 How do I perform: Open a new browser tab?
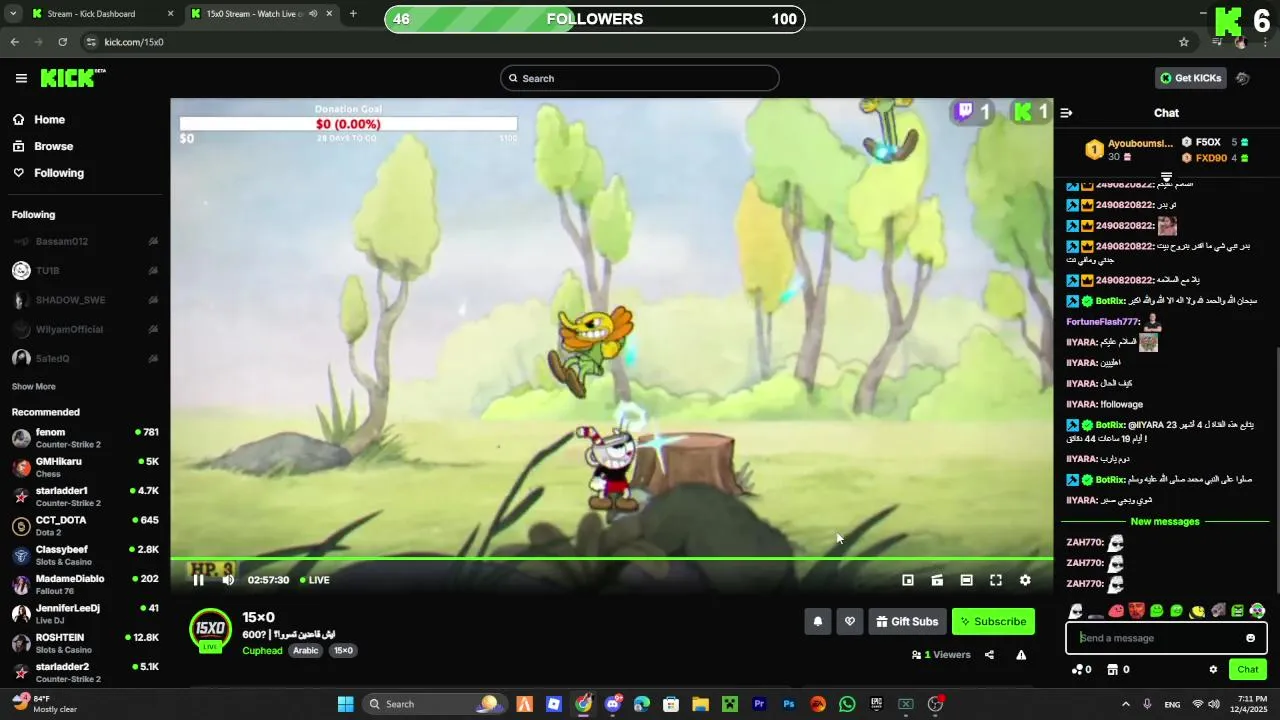point(353,14)
